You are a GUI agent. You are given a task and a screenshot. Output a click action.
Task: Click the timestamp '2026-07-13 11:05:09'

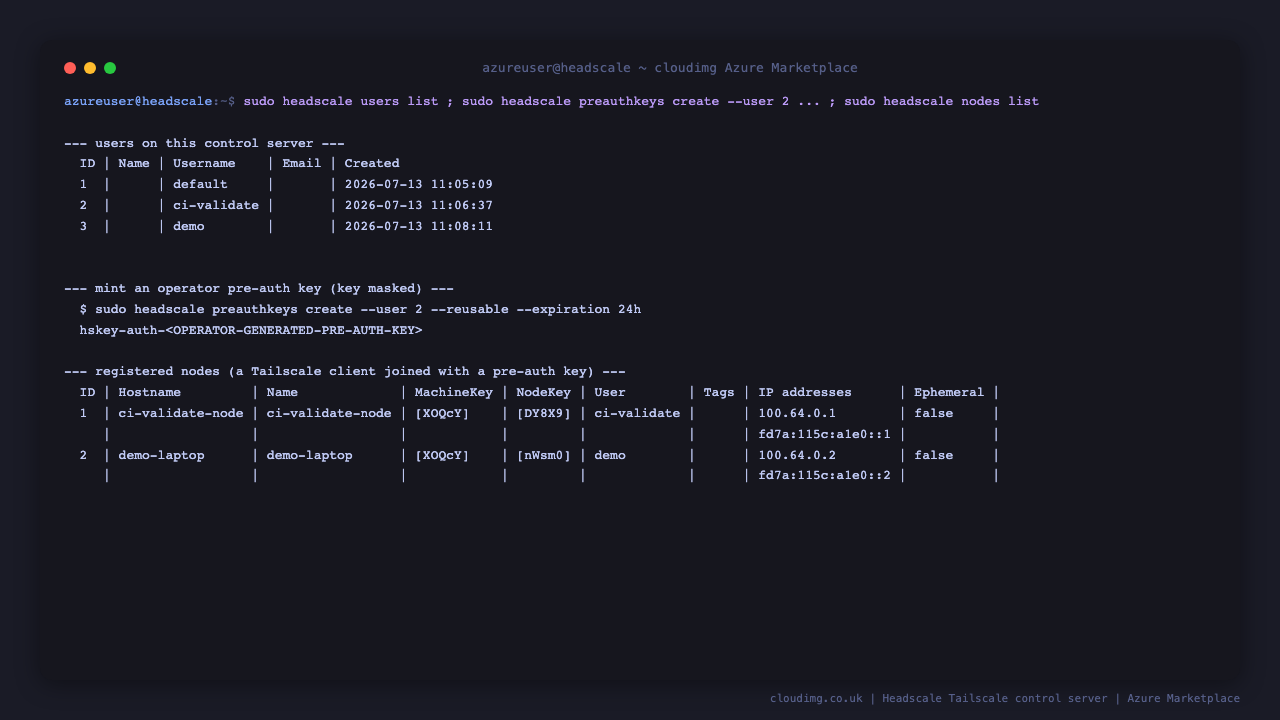pyautogui.click(x=419, y=184)
